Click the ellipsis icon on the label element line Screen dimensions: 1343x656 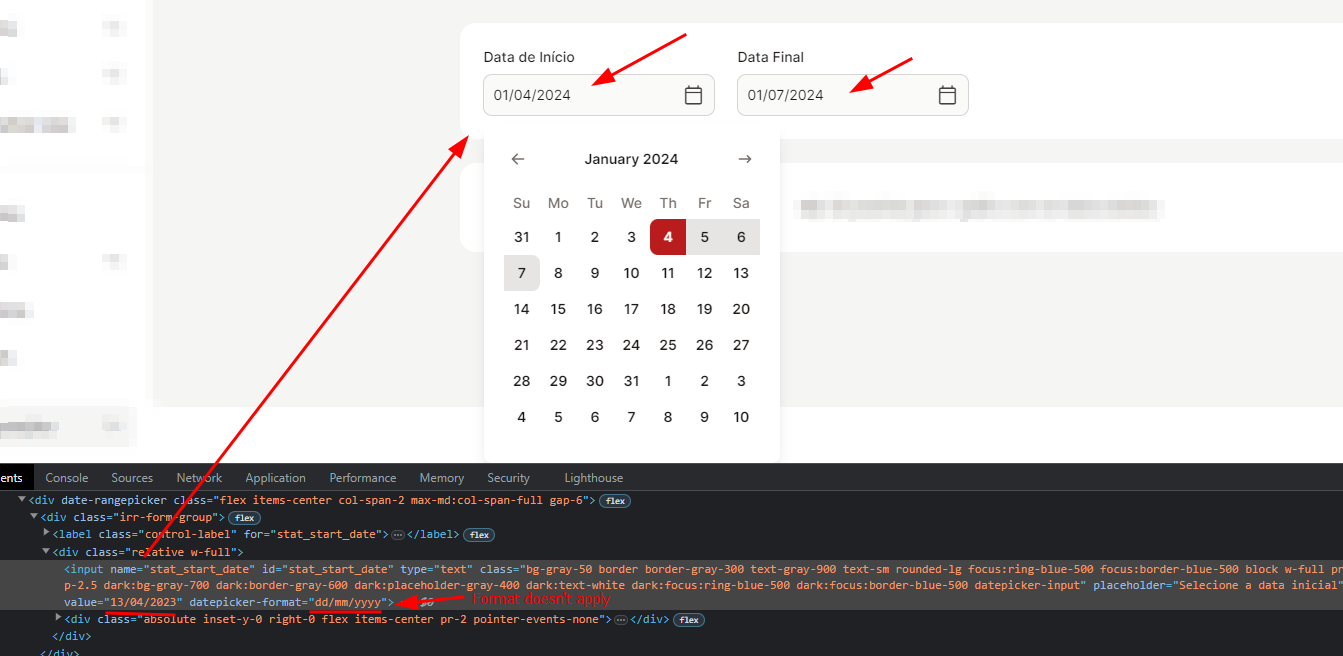pyautogui.click(x=397, y=534)
